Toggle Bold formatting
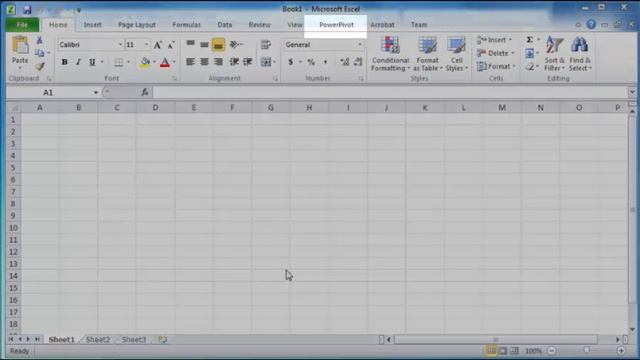Screen dimensions: 640x360 tap(64, 62)
